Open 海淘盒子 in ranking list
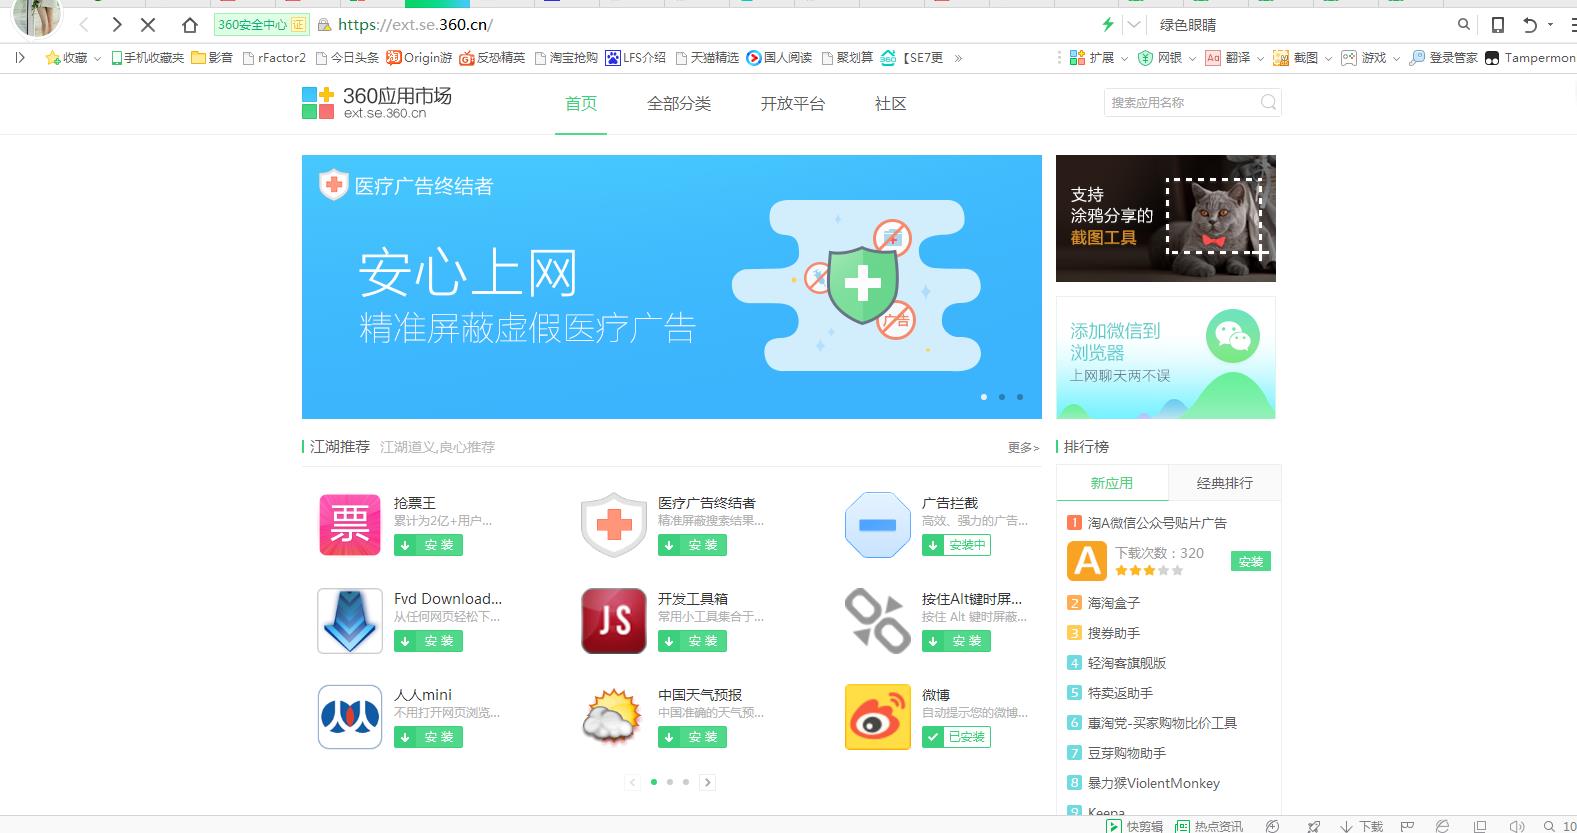This screenshot has width=1577, height=833. point(1114,603)
